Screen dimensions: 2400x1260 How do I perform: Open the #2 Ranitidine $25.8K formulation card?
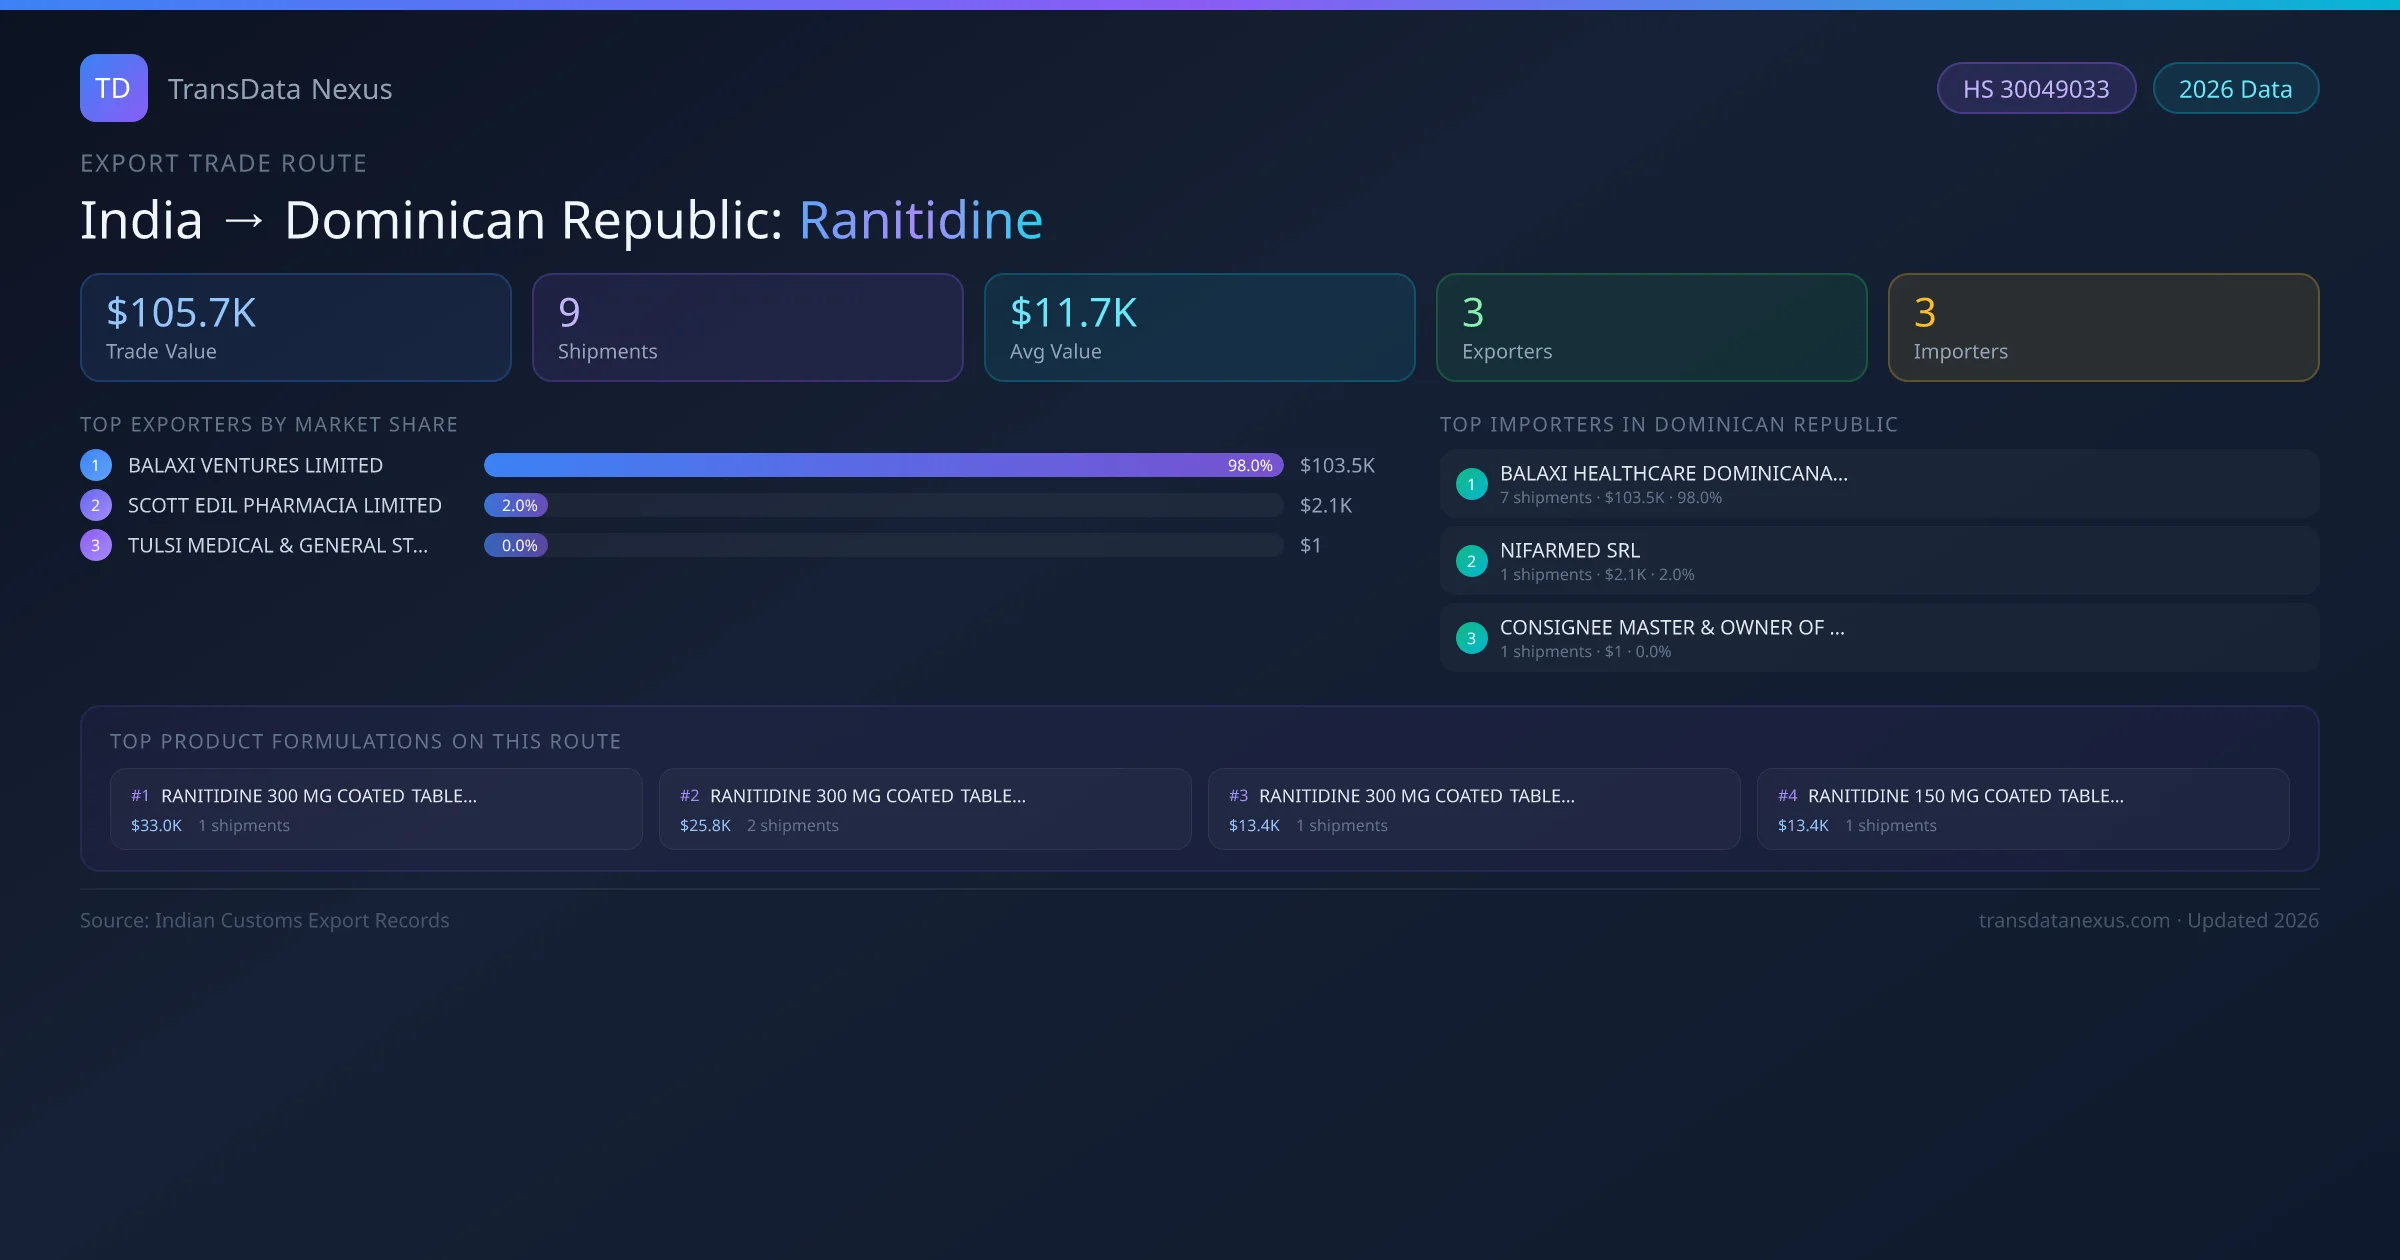925,809
